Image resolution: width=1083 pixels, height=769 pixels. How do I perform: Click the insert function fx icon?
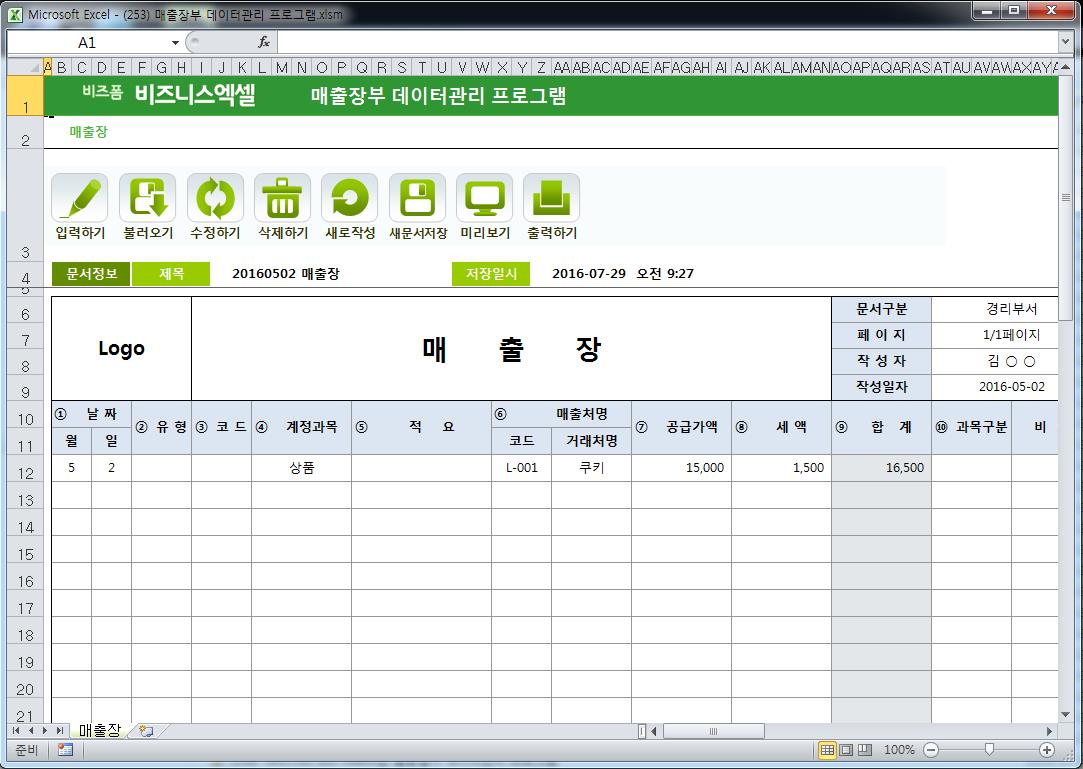pos(264,42)
